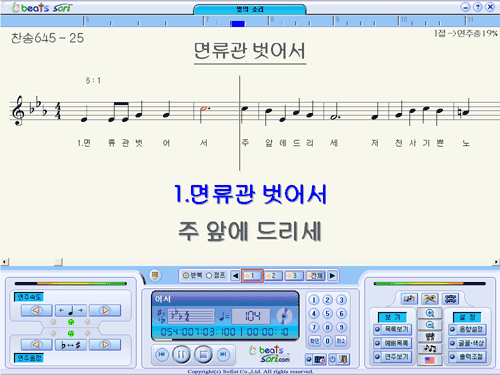
Task: Skip to previous track
Action: pyautogui.click(x=162, y=354)
